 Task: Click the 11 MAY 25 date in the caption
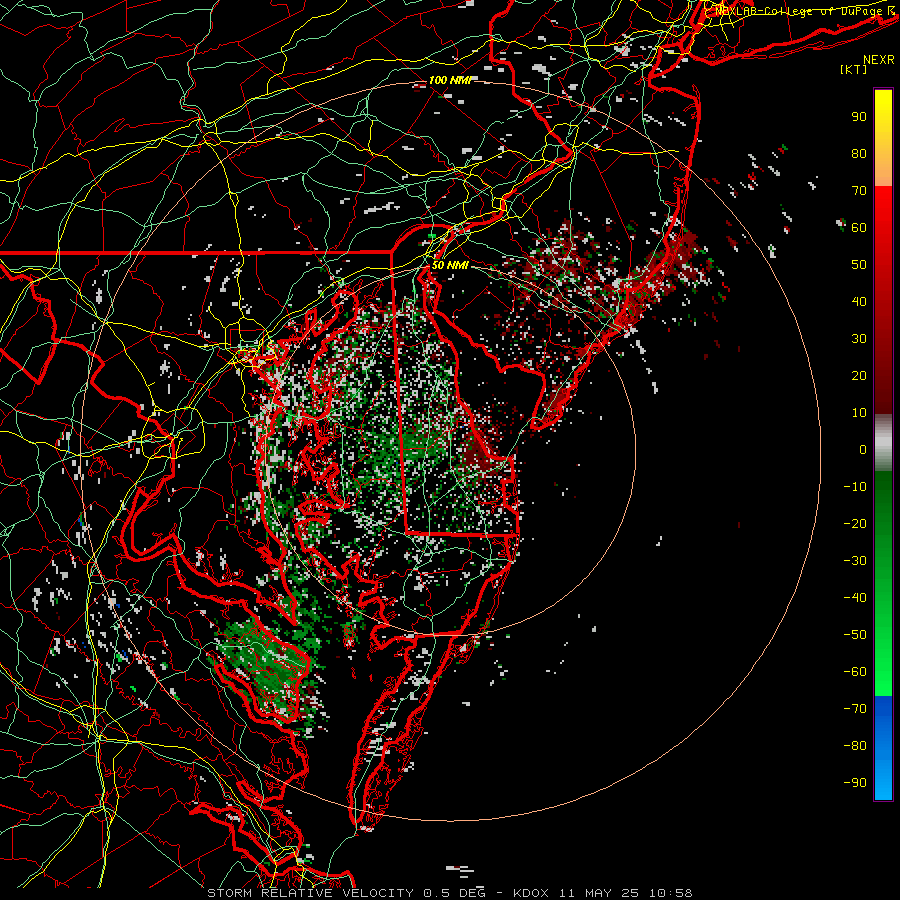(599, 893)
